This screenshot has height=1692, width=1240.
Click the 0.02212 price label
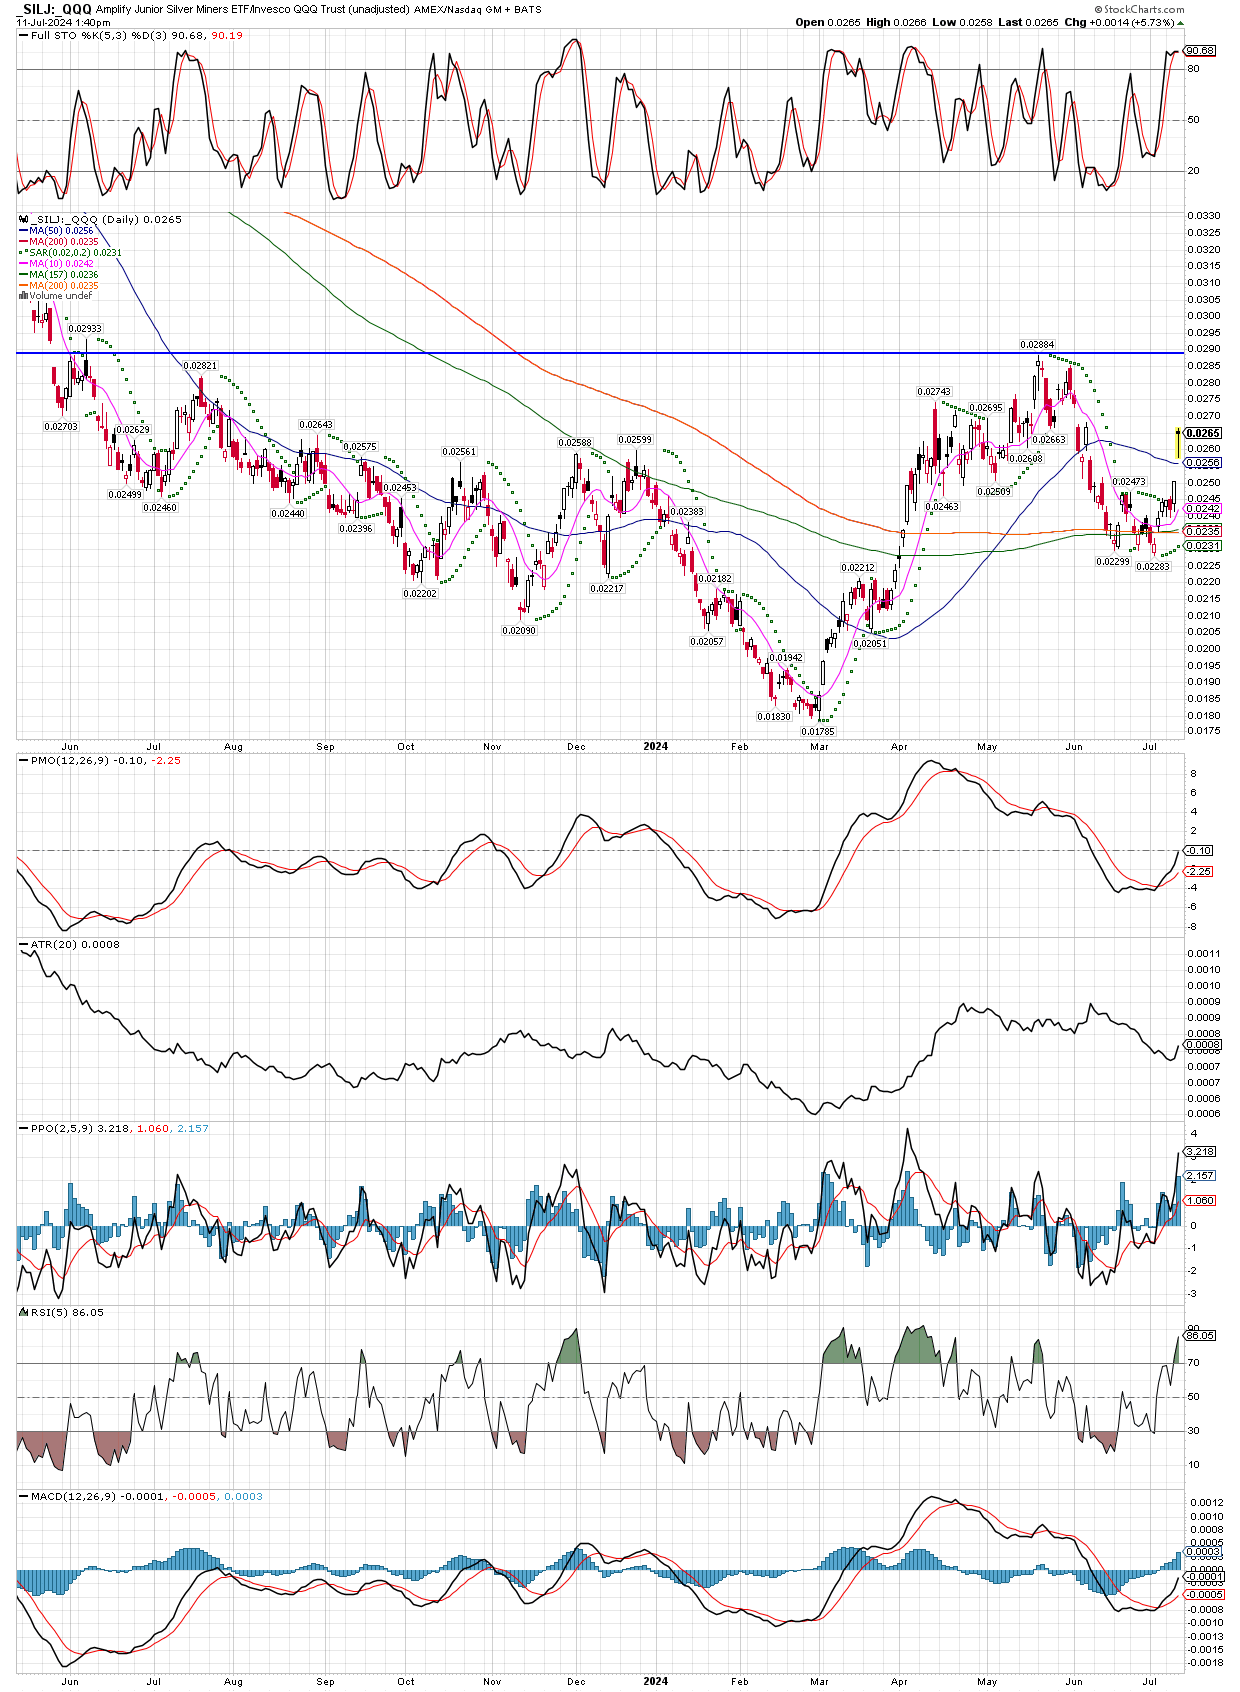pyautogui.click(x=858, y=568)
